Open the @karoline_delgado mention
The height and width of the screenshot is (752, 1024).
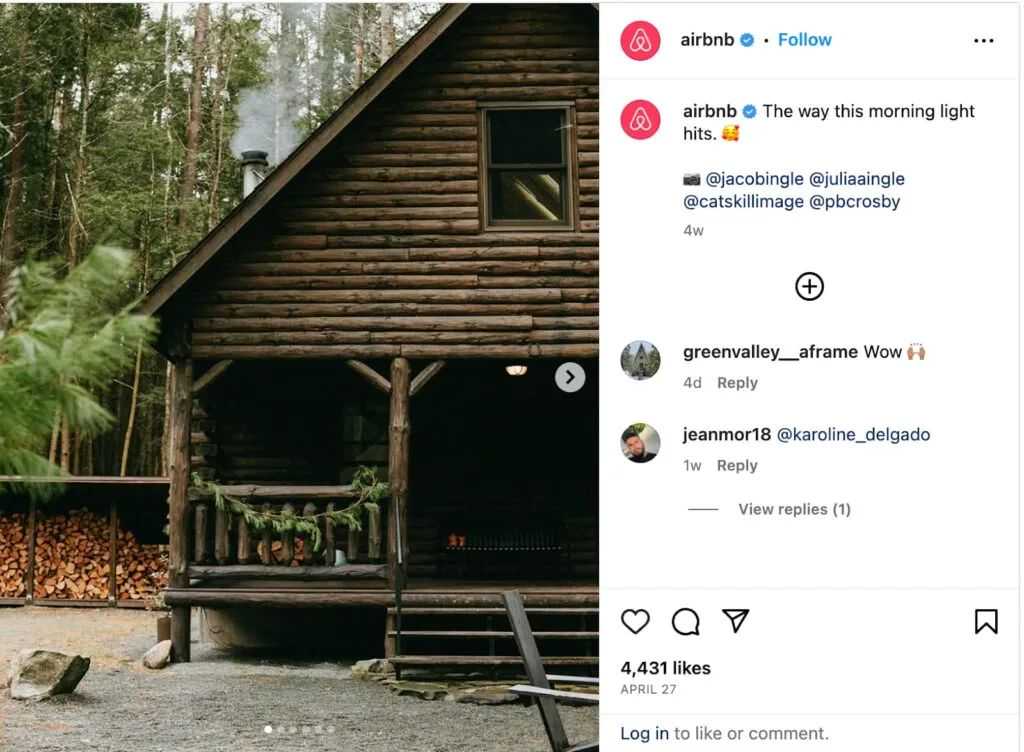tap(853, 435)
